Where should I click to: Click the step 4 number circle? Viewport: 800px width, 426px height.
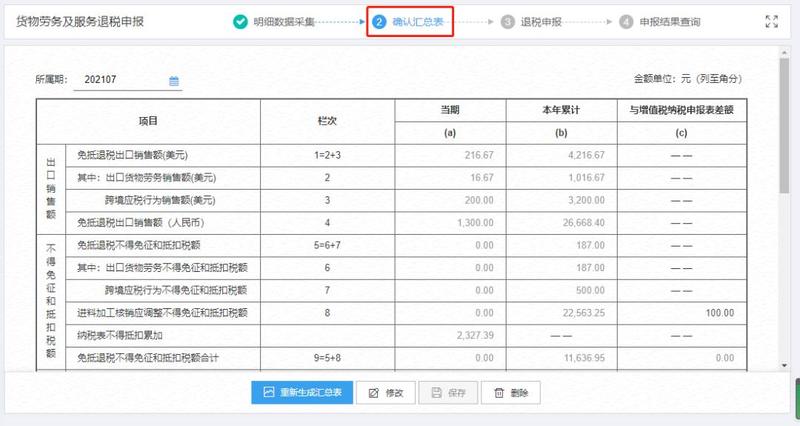click(626, 21)
